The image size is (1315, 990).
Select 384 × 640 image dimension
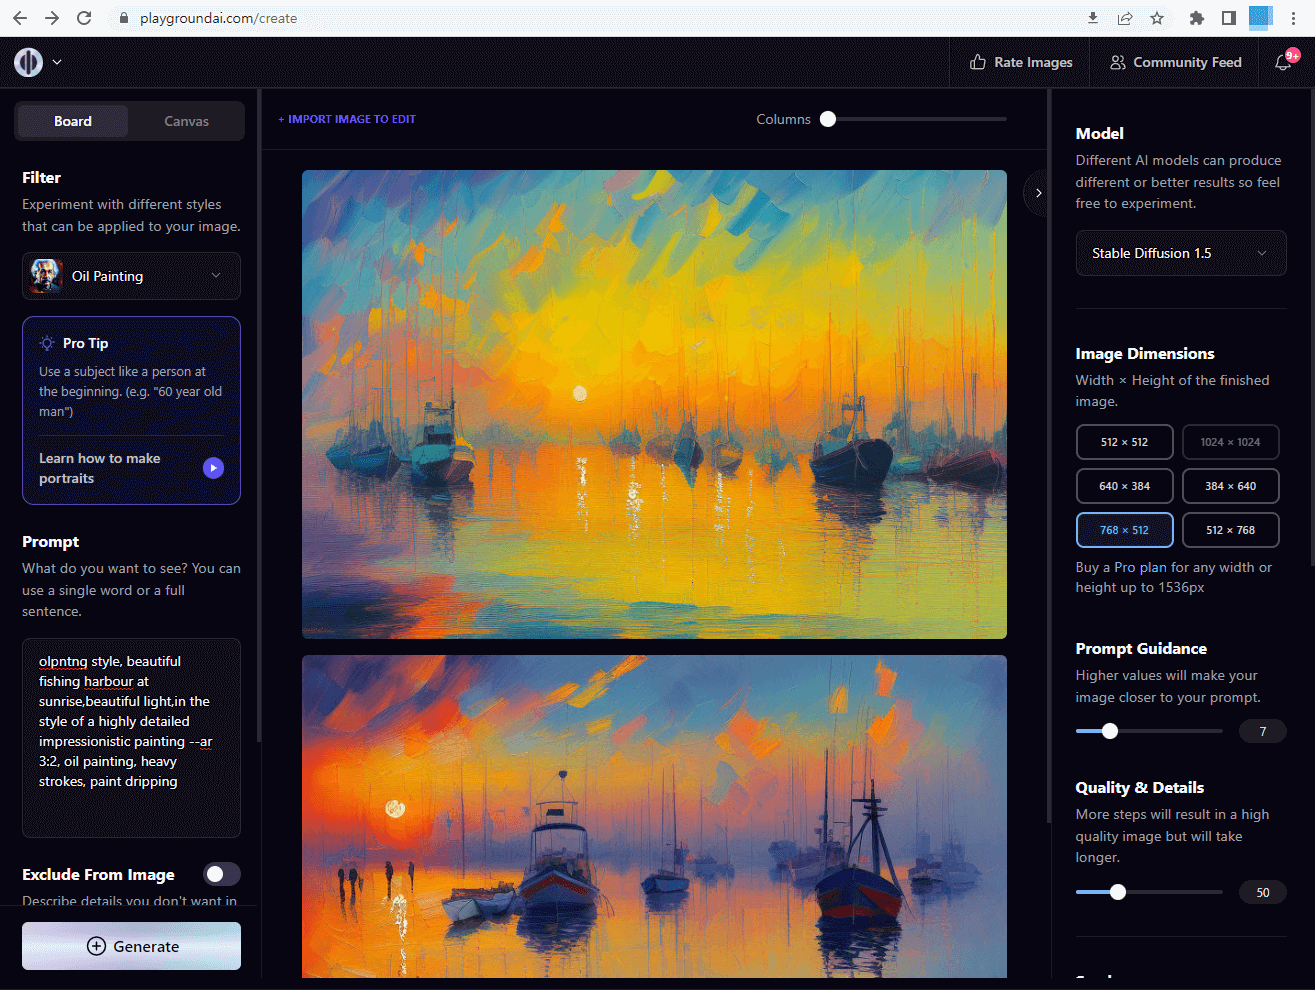[x=1231, y=486]
